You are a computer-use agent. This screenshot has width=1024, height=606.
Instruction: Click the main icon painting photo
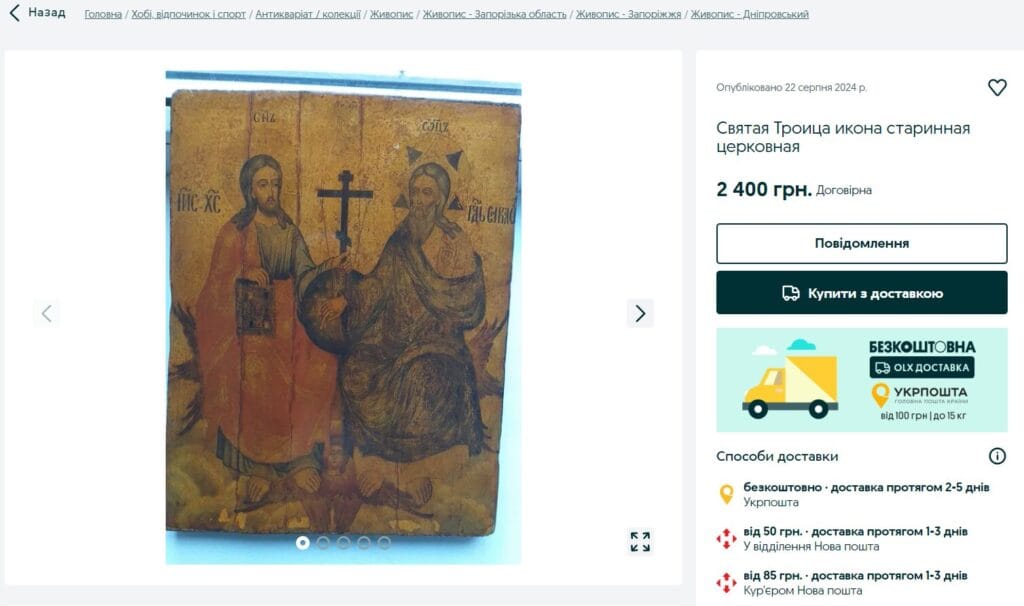344,317
